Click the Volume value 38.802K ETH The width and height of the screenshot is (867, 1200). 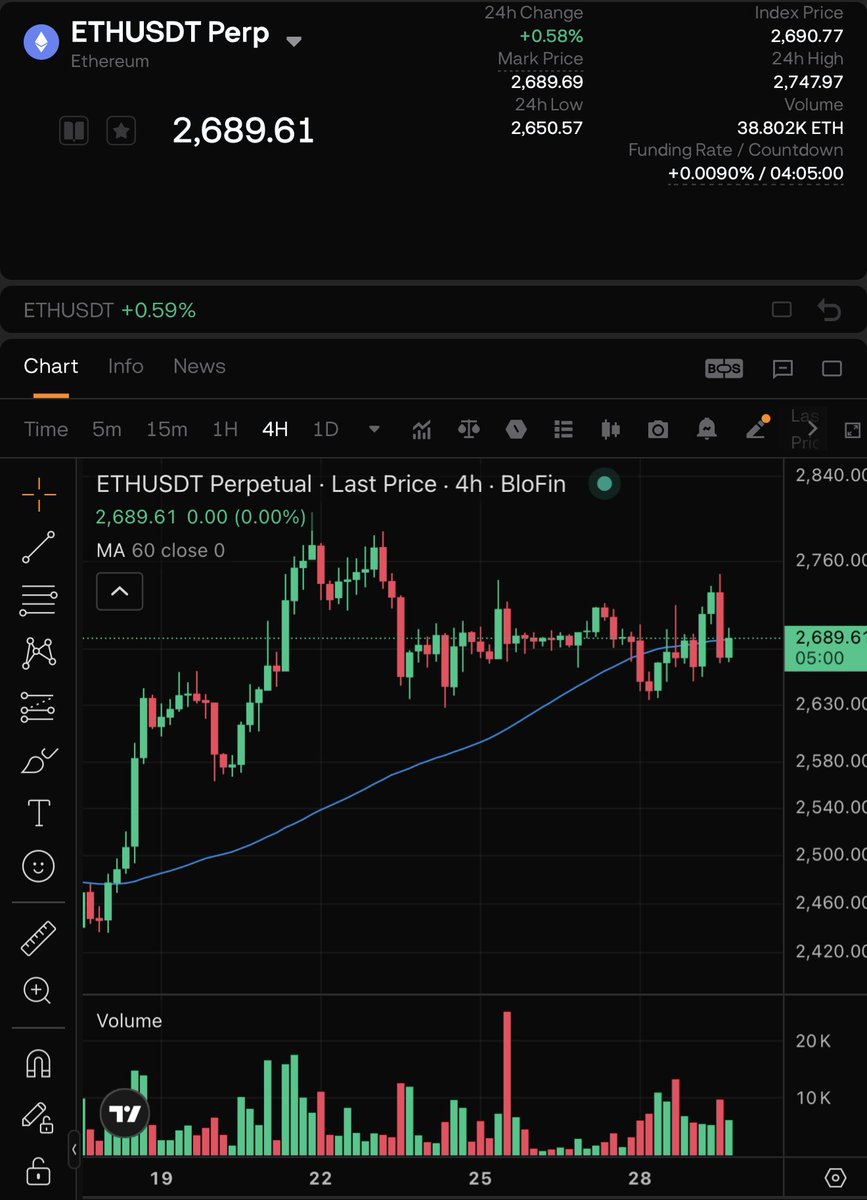(790, 127)
